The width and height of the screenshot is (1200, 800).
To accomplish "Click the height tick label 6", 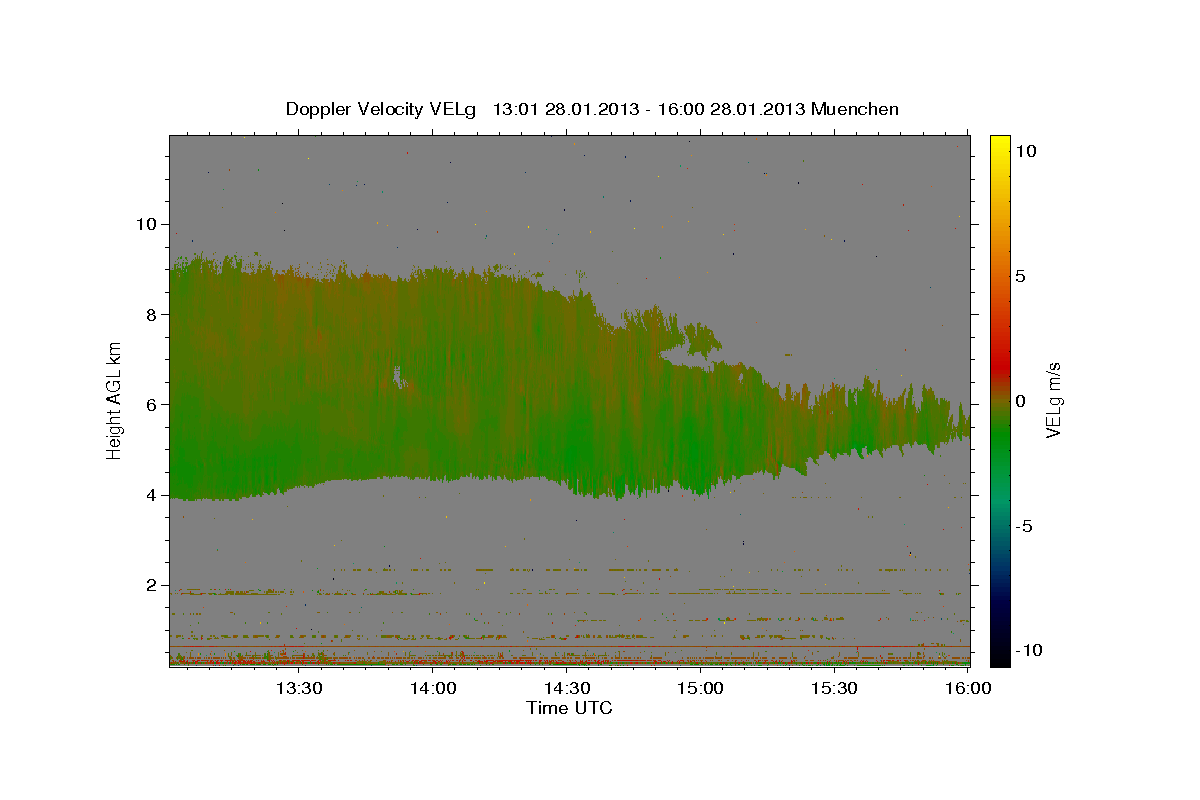I will (152, 404).
